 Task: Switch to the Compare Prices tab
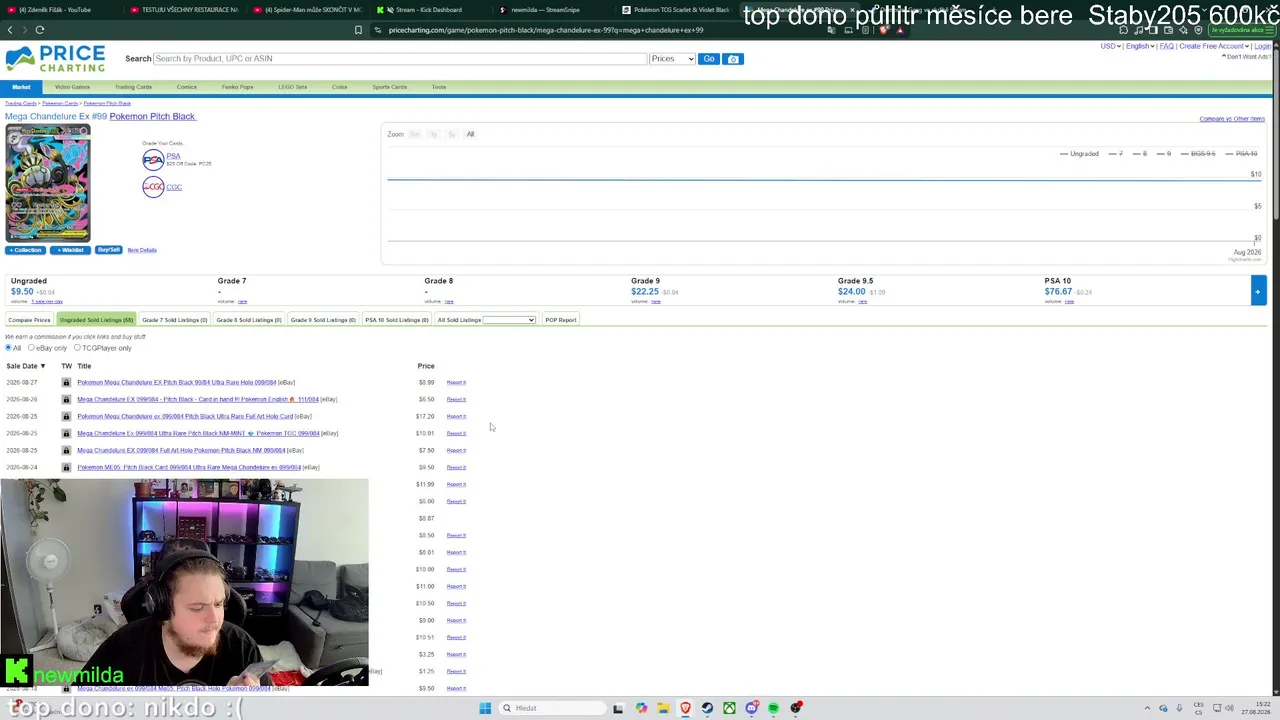[29, 320]
